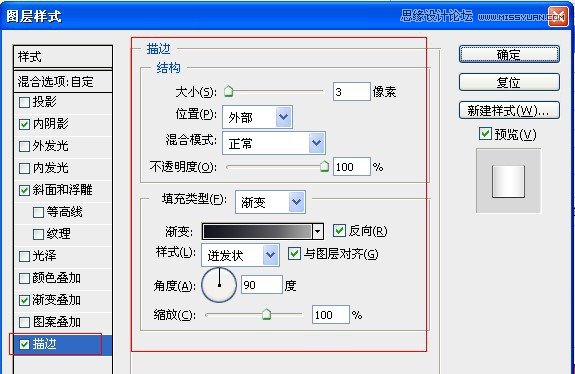Enable the 投影 drop shadow checkbox
The width and height of the screenshot is (575, 374).
24,102
